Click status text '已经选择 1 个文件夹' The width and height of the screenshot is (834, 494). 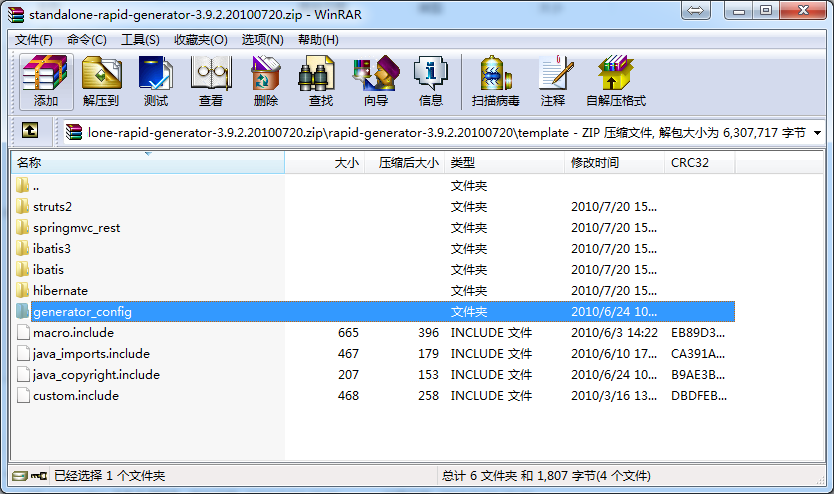pyautogui.click(x=110, y=475)
